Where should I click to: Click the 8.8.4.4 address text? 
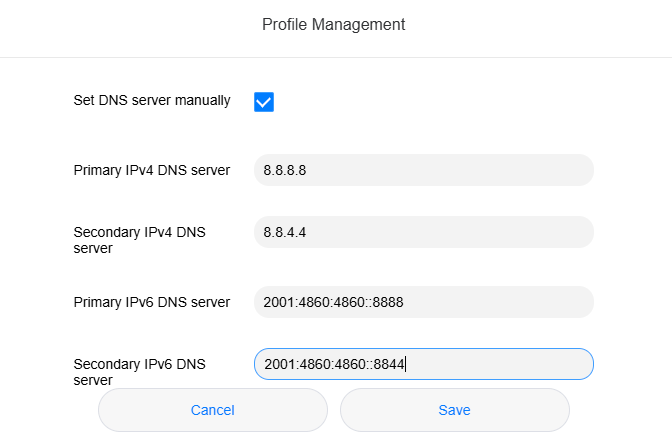coord(285,233)
